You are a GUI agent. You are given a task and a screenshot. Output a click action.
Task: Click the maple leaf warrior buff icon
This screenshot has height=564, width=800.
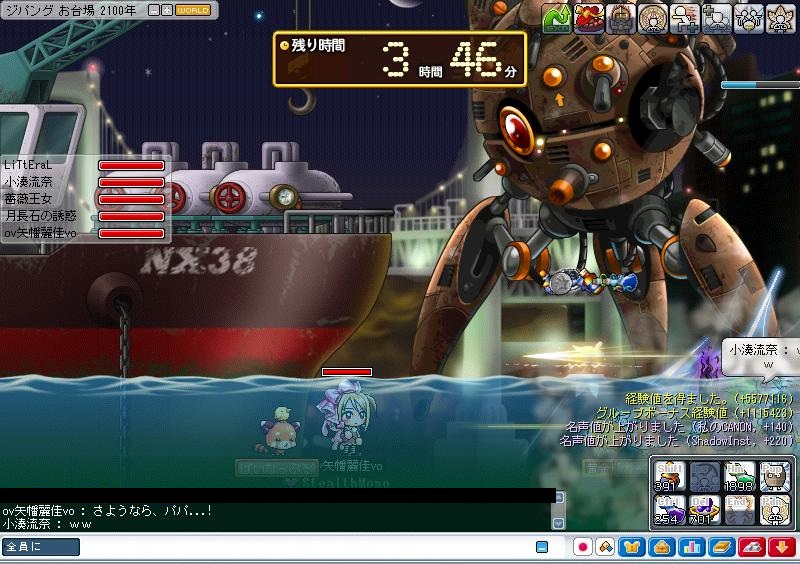coord(781,18)
